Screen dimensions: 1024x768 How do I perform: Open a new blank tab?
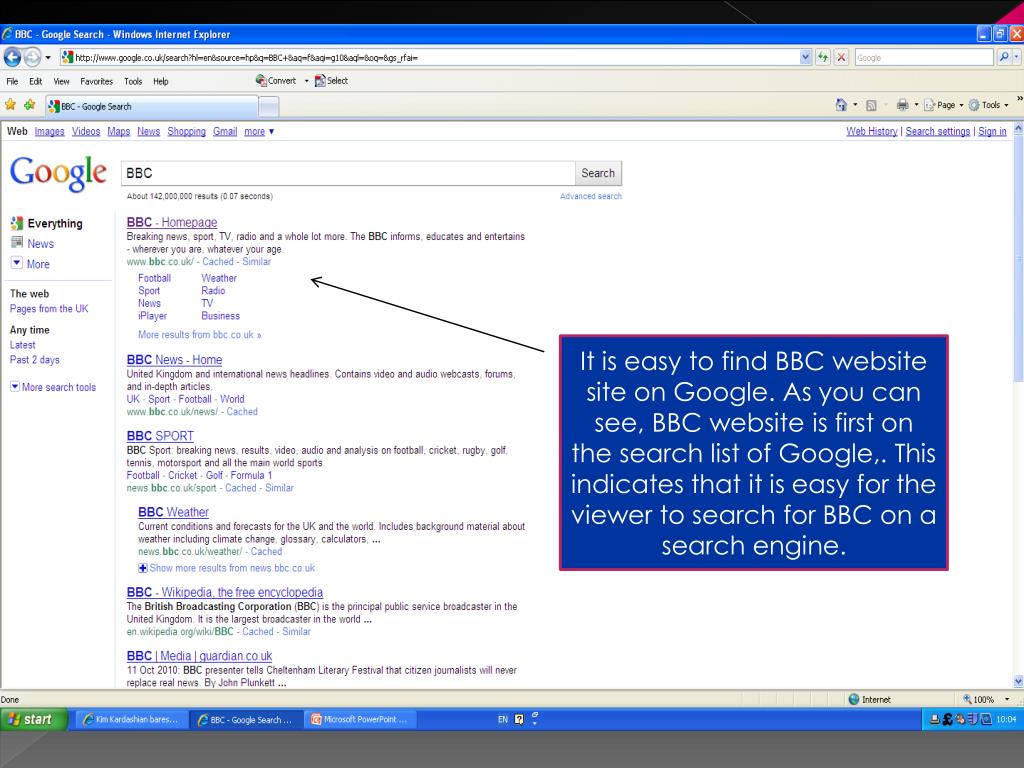point(268,106)
